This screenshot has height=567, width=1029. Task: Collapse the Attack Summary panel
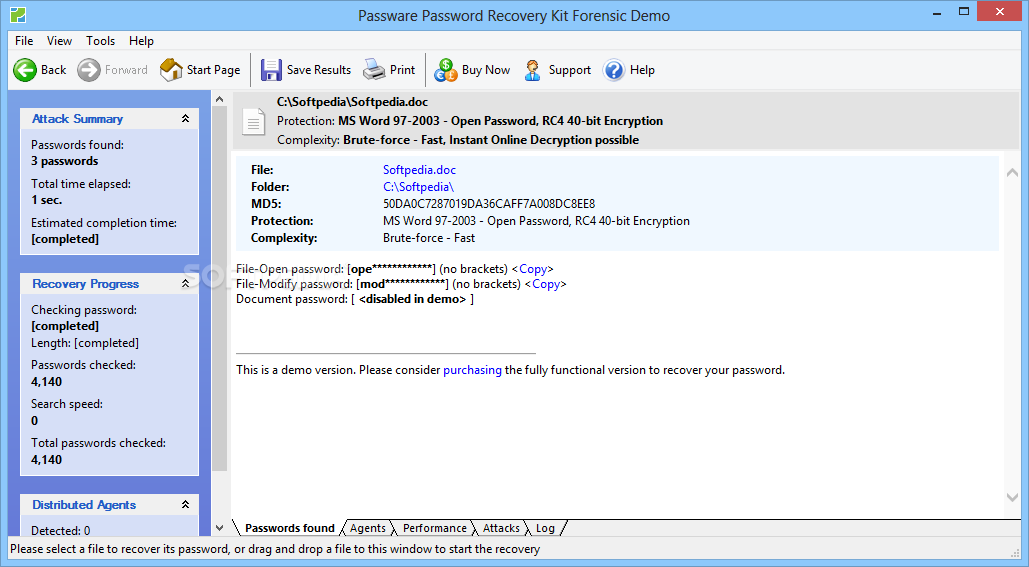pos(186,119)
